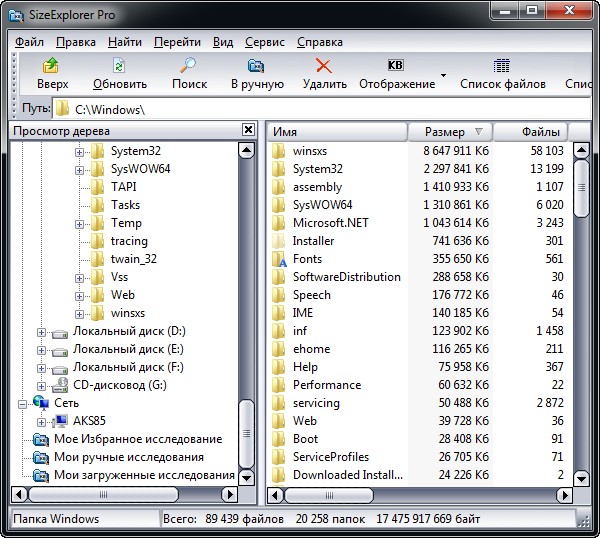The width and height of the screenshot is (600, 538).
Task: Sort by the Имя column header
Action: [x=335, y=131]
